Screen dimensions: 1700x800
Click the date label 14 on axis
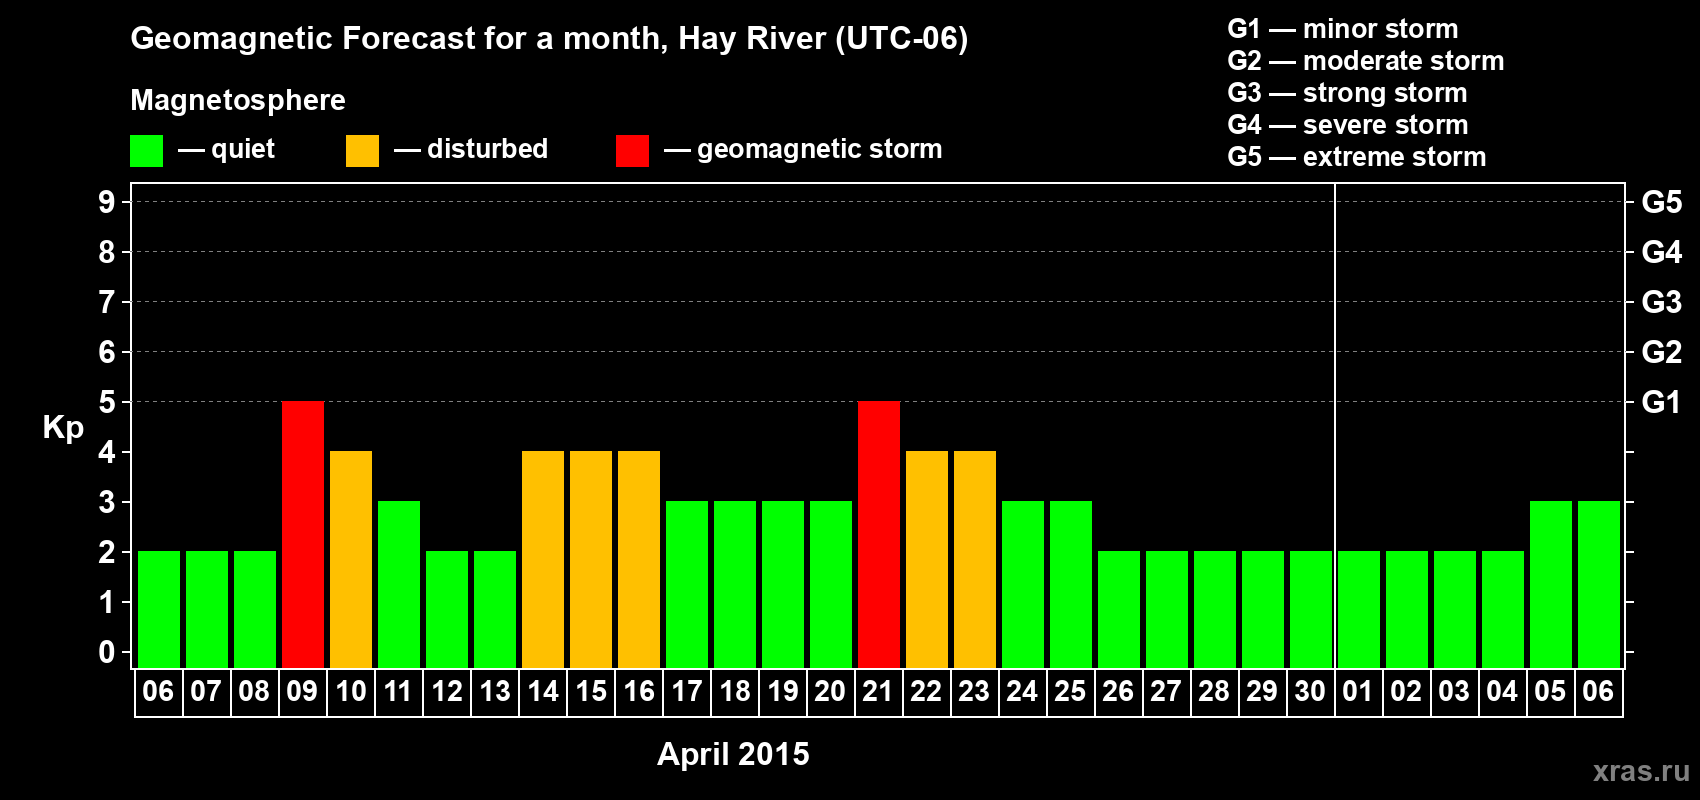(x=543, y=692)
